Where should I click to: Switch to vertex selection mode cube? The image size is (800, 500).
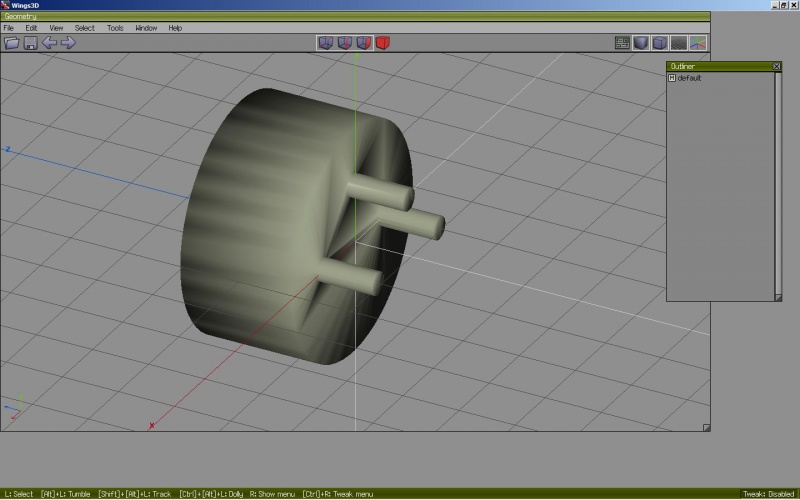[325, 43]
